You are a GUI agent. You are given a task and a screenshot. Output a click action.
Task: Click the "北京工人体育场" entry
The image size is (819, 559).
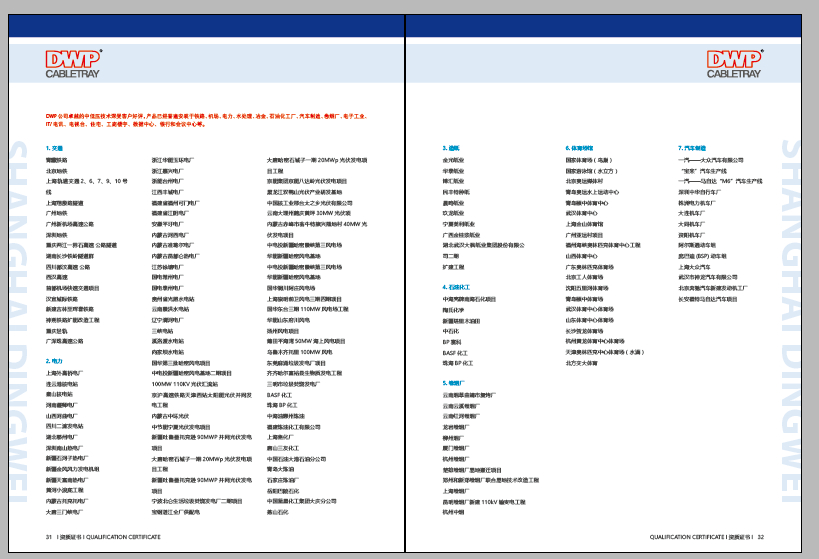pyautogui.click(x=584, y=277)
